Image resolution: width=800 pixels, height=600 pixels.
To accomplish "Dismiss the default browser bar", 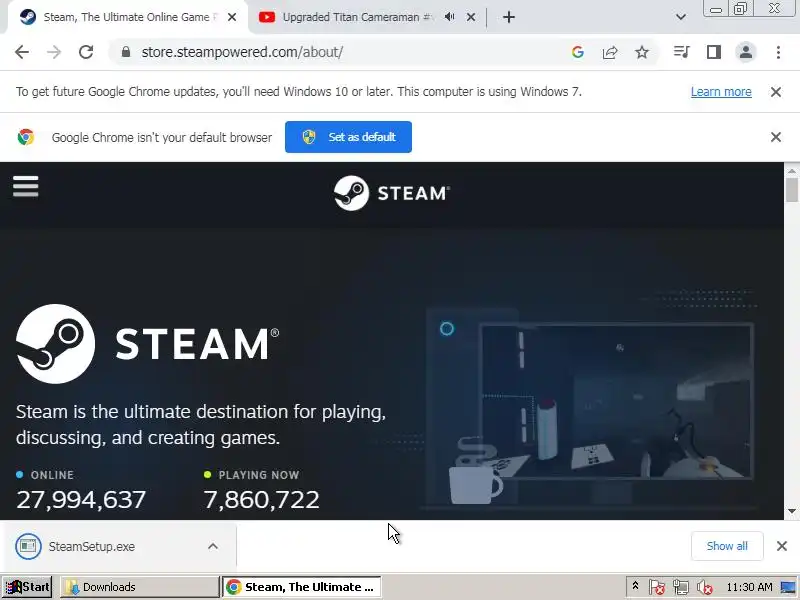I will coord(776,137).
